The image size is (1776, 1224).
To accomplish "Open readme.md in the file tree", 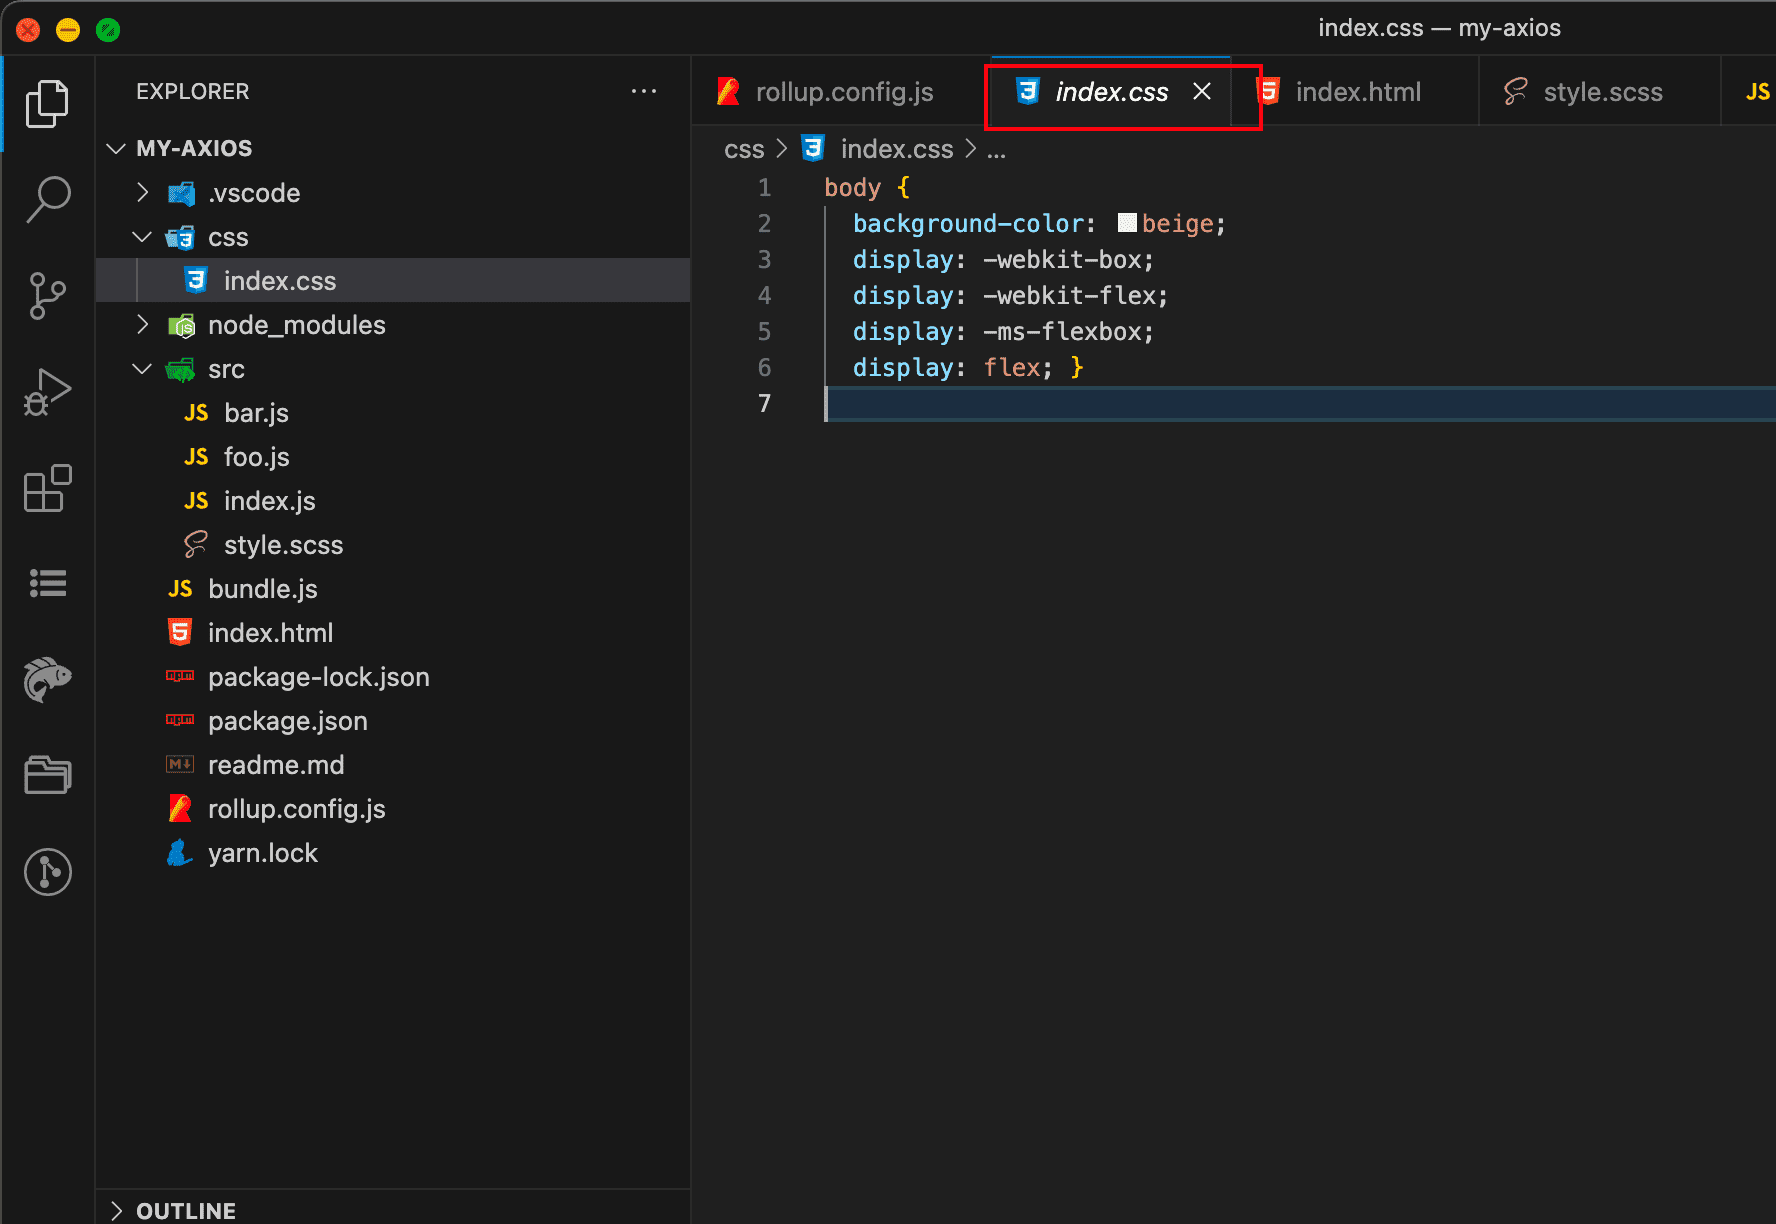I will pyautogui.click(x=393, y=765).
